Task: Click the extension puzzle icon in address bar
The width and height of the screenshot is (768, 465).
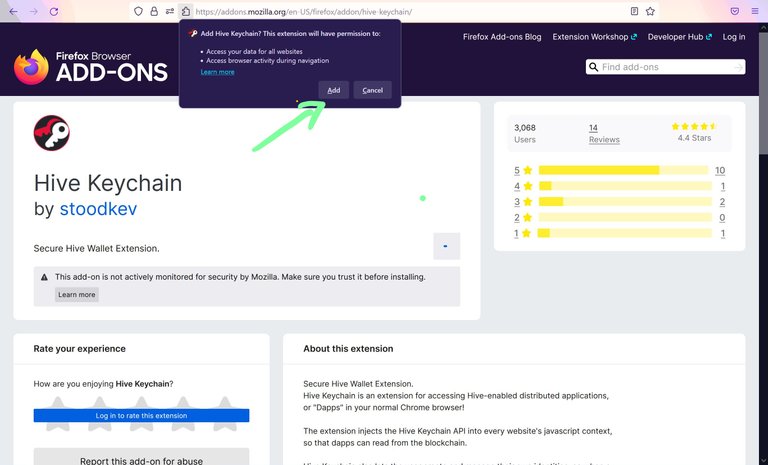Action: click(x=186, y=11)
